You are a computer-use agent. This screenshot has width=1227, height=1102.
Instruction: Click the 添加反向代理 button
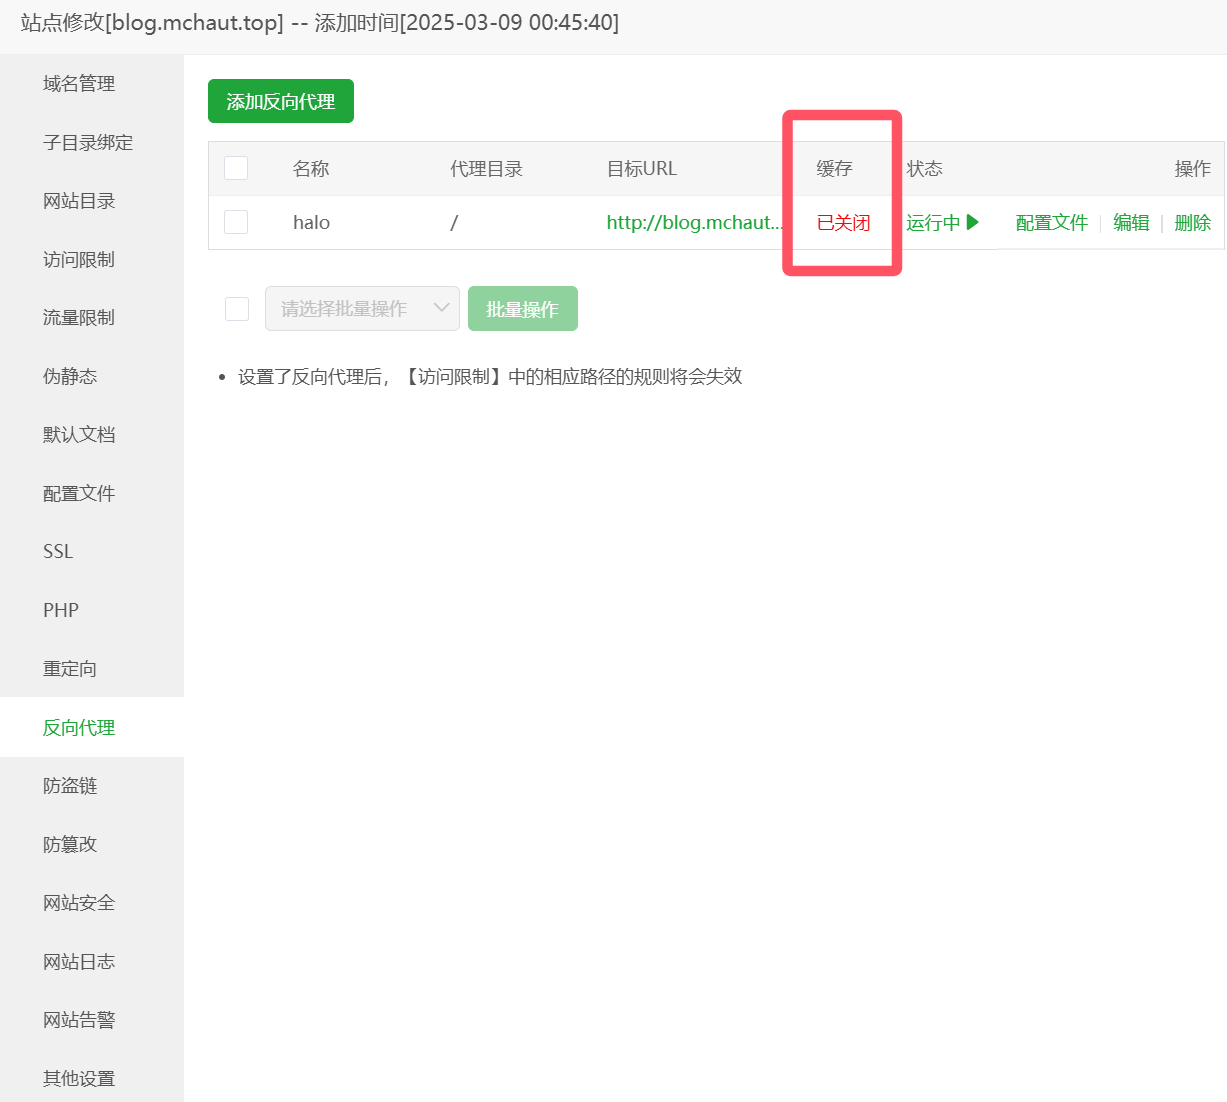281,101
